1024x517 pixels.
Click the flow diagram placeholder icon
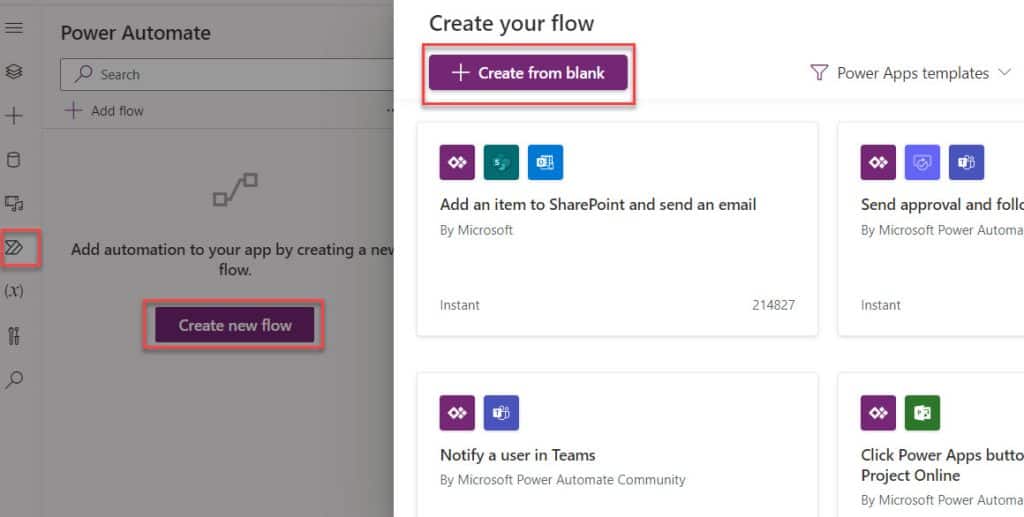[235, 189]
